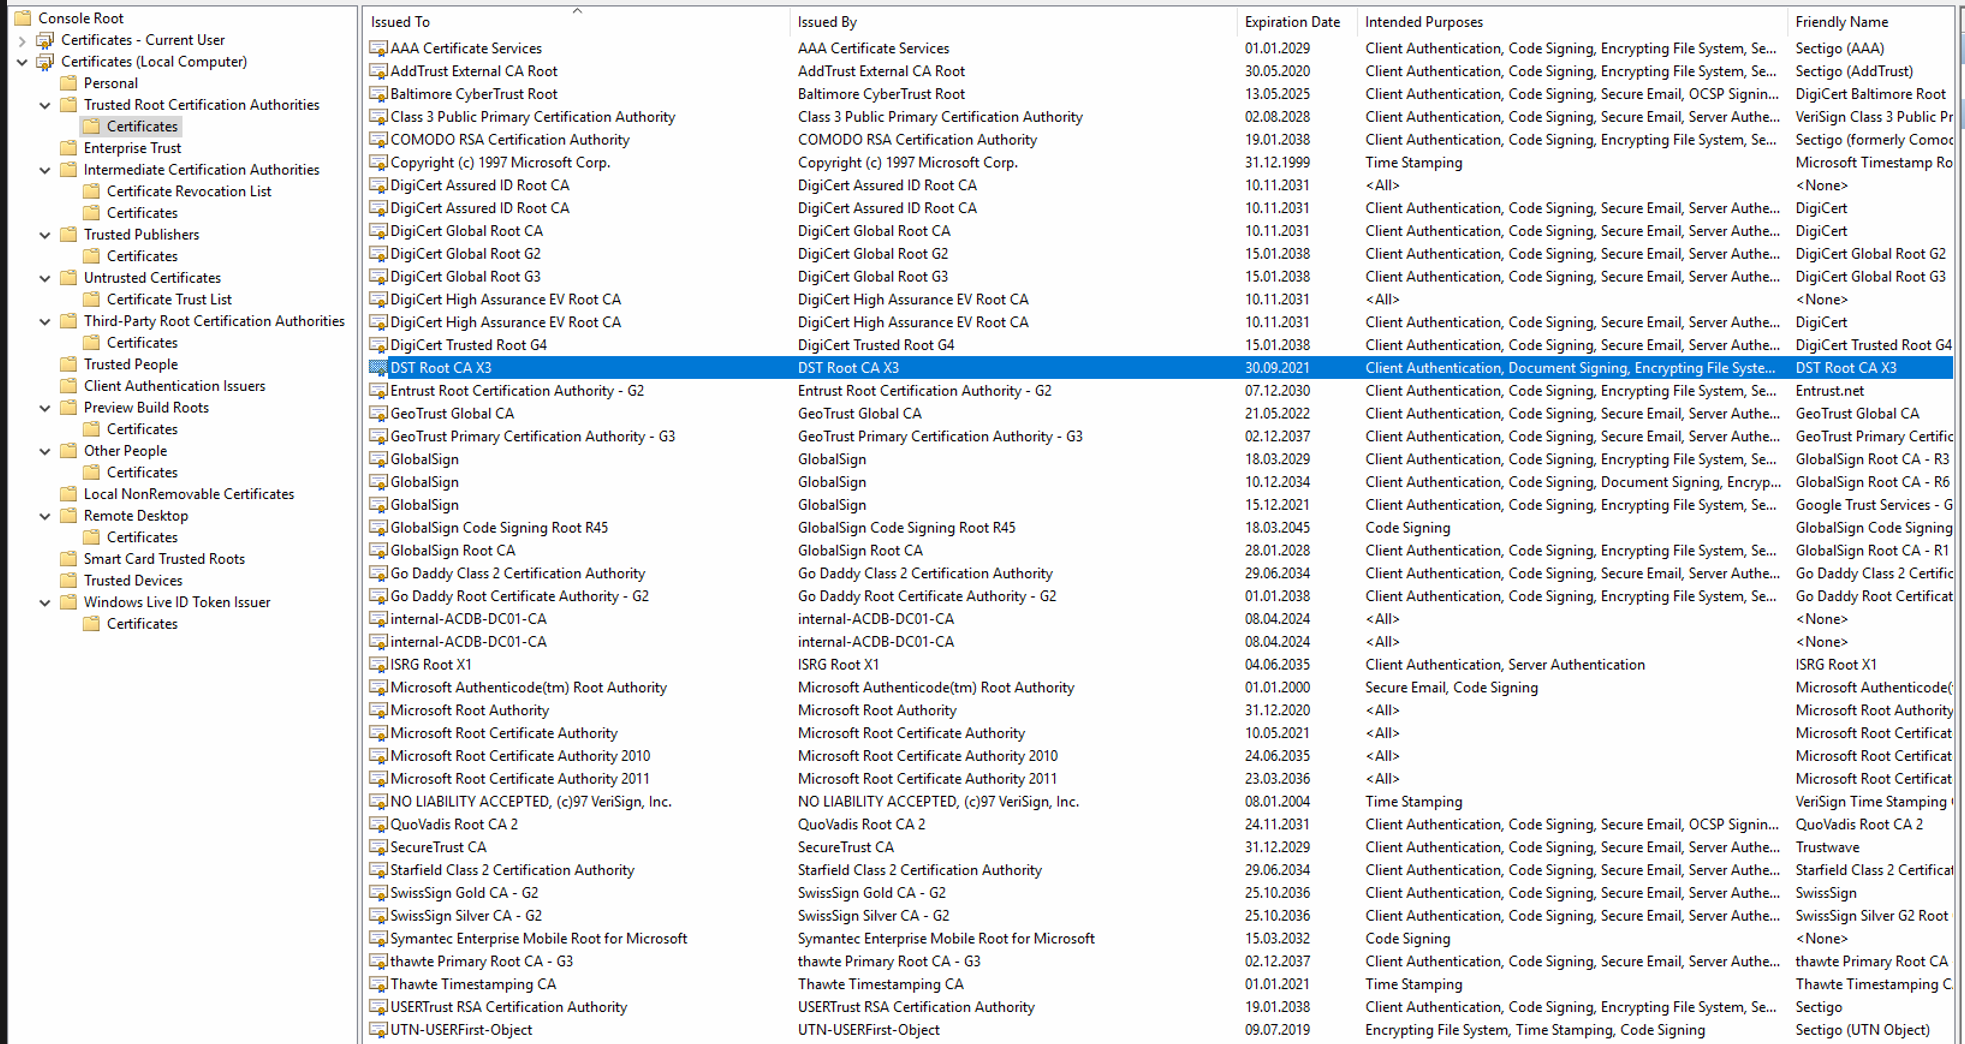Click the folder icon next to Trusted Devices
The width and height of the screenshot is (1965, 1044).
click(69, 580)
